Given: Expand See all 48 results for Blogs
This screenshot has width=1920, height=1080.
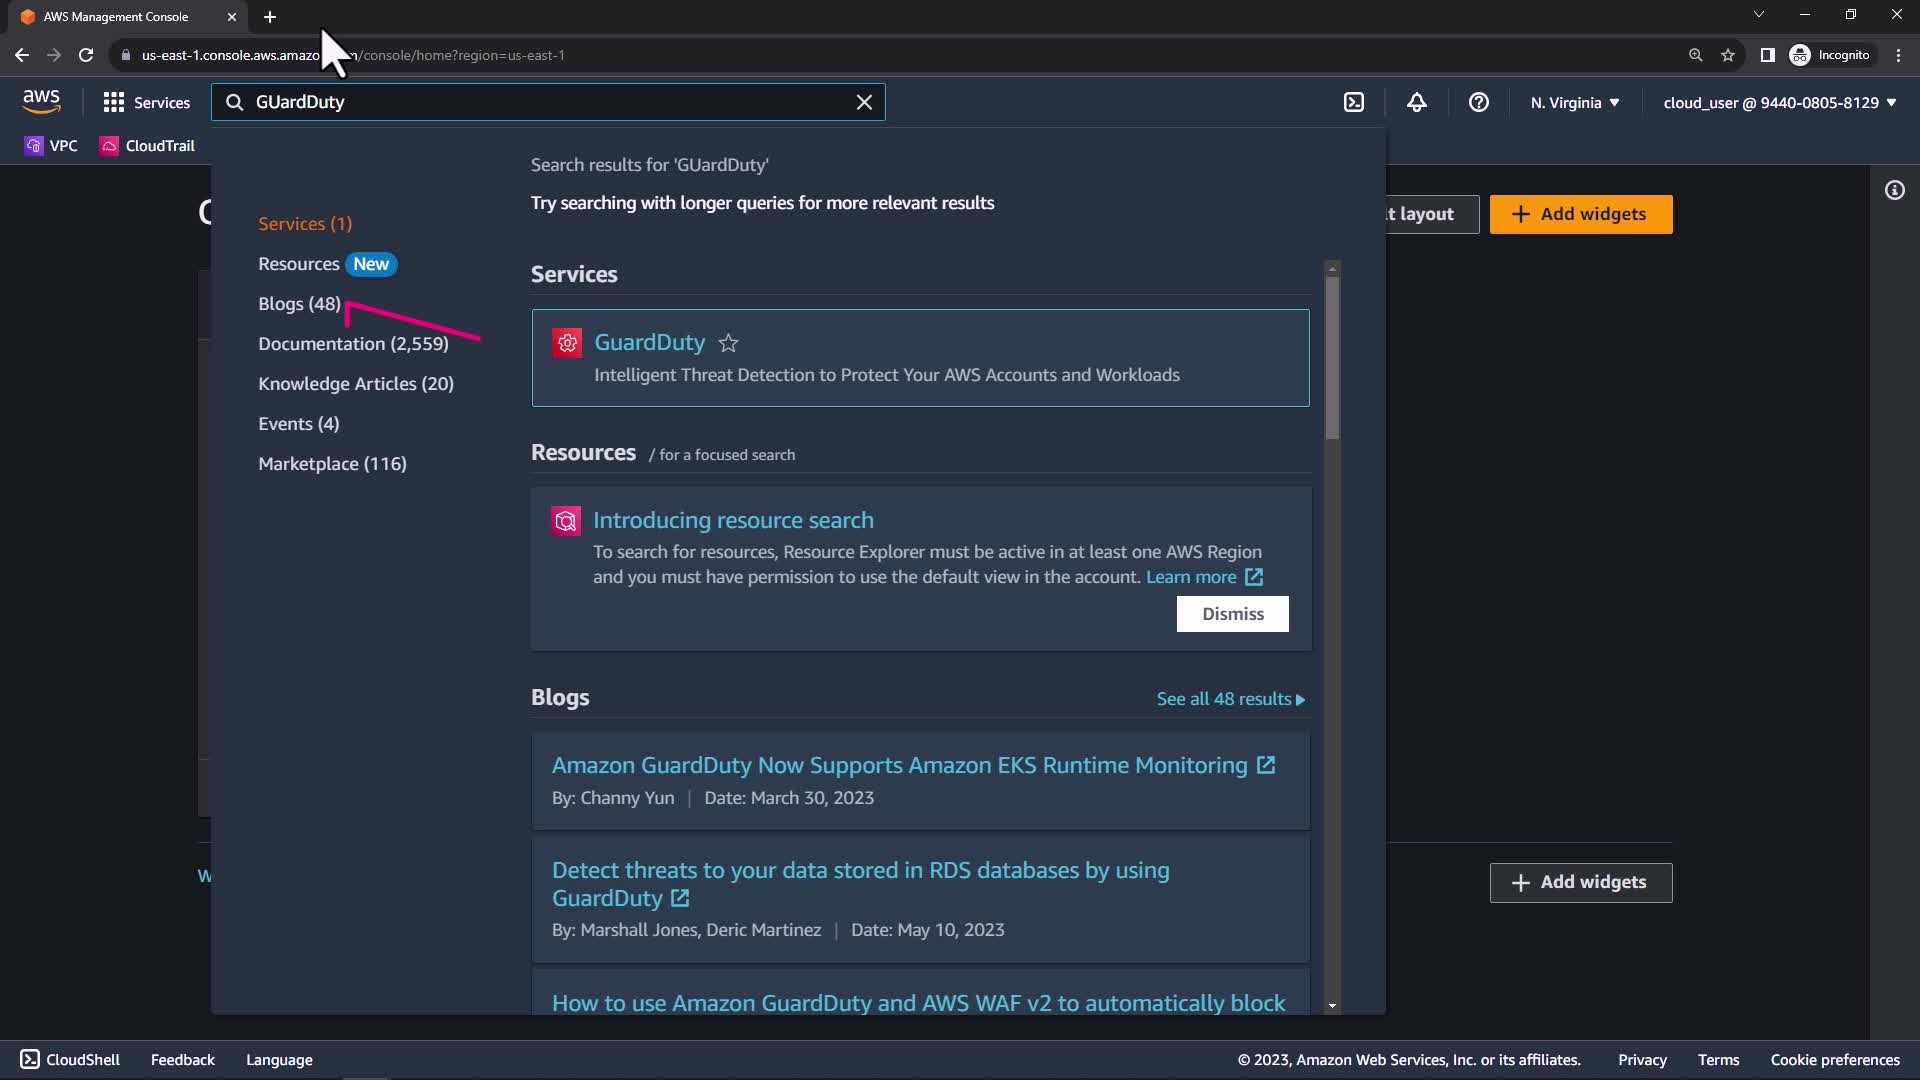Looking at the screenshot, I should point(1230,699).
